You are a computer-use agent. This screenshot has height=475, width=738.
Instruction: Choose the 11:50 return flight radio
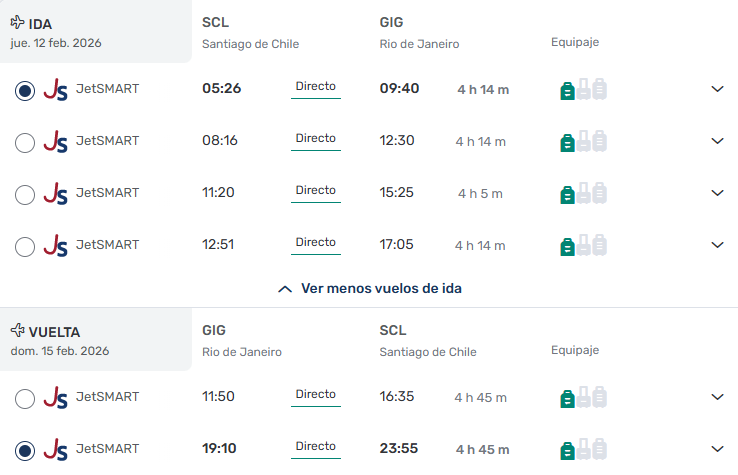pos(25,398)
